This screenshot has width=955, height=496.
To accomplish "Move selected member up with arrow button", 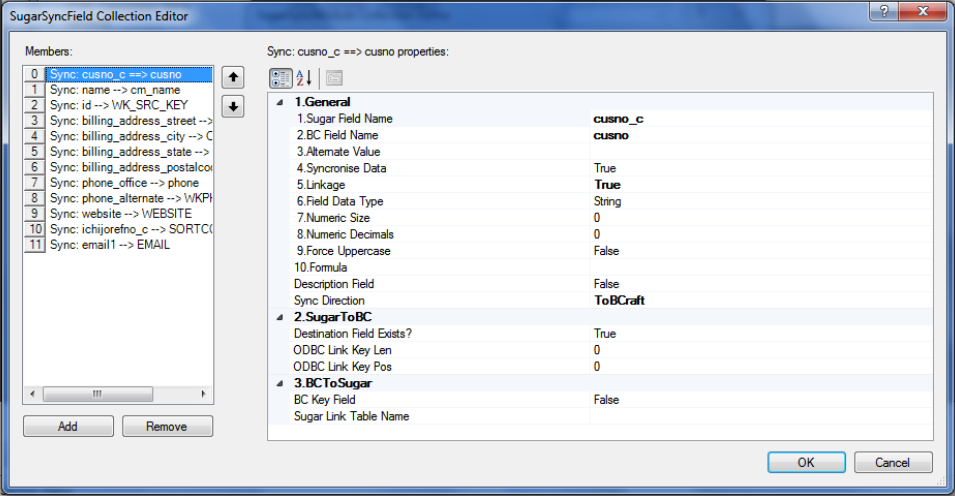I will [233, 77].
